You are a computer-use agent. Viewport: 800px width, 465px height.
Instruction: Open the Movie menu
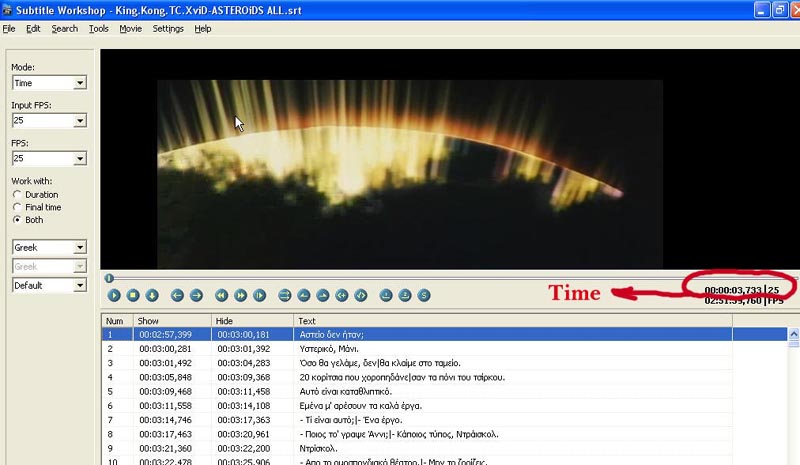130,29
